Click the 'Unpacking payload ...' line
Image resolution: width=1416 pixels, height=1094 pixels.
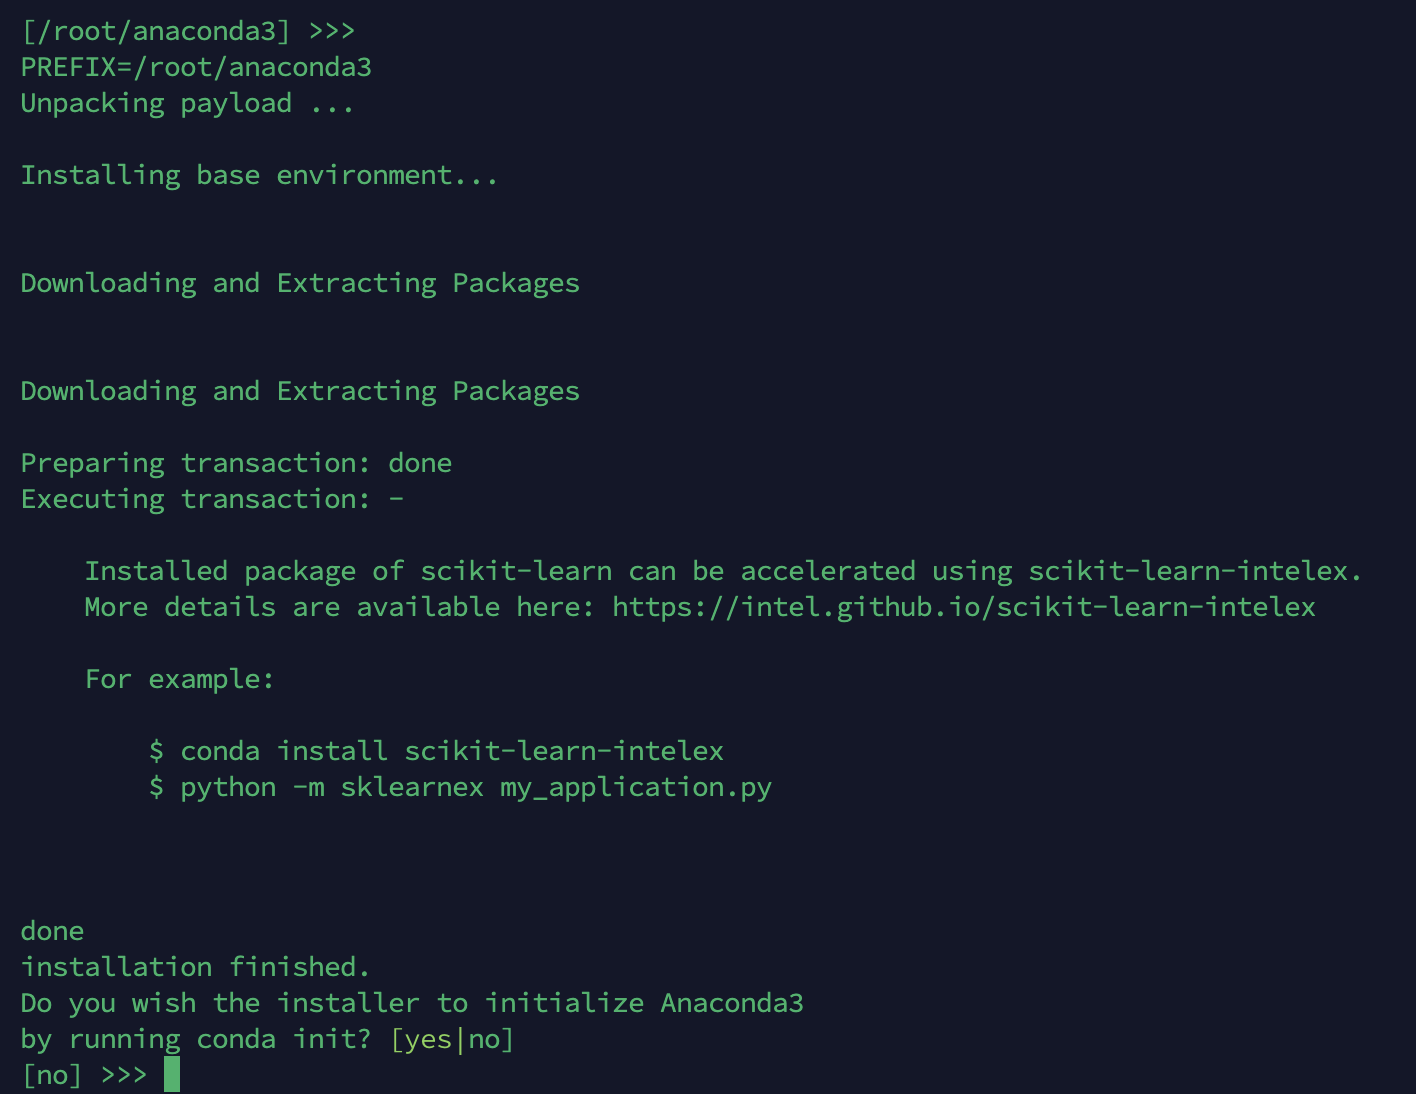click(x=187, y=104)
